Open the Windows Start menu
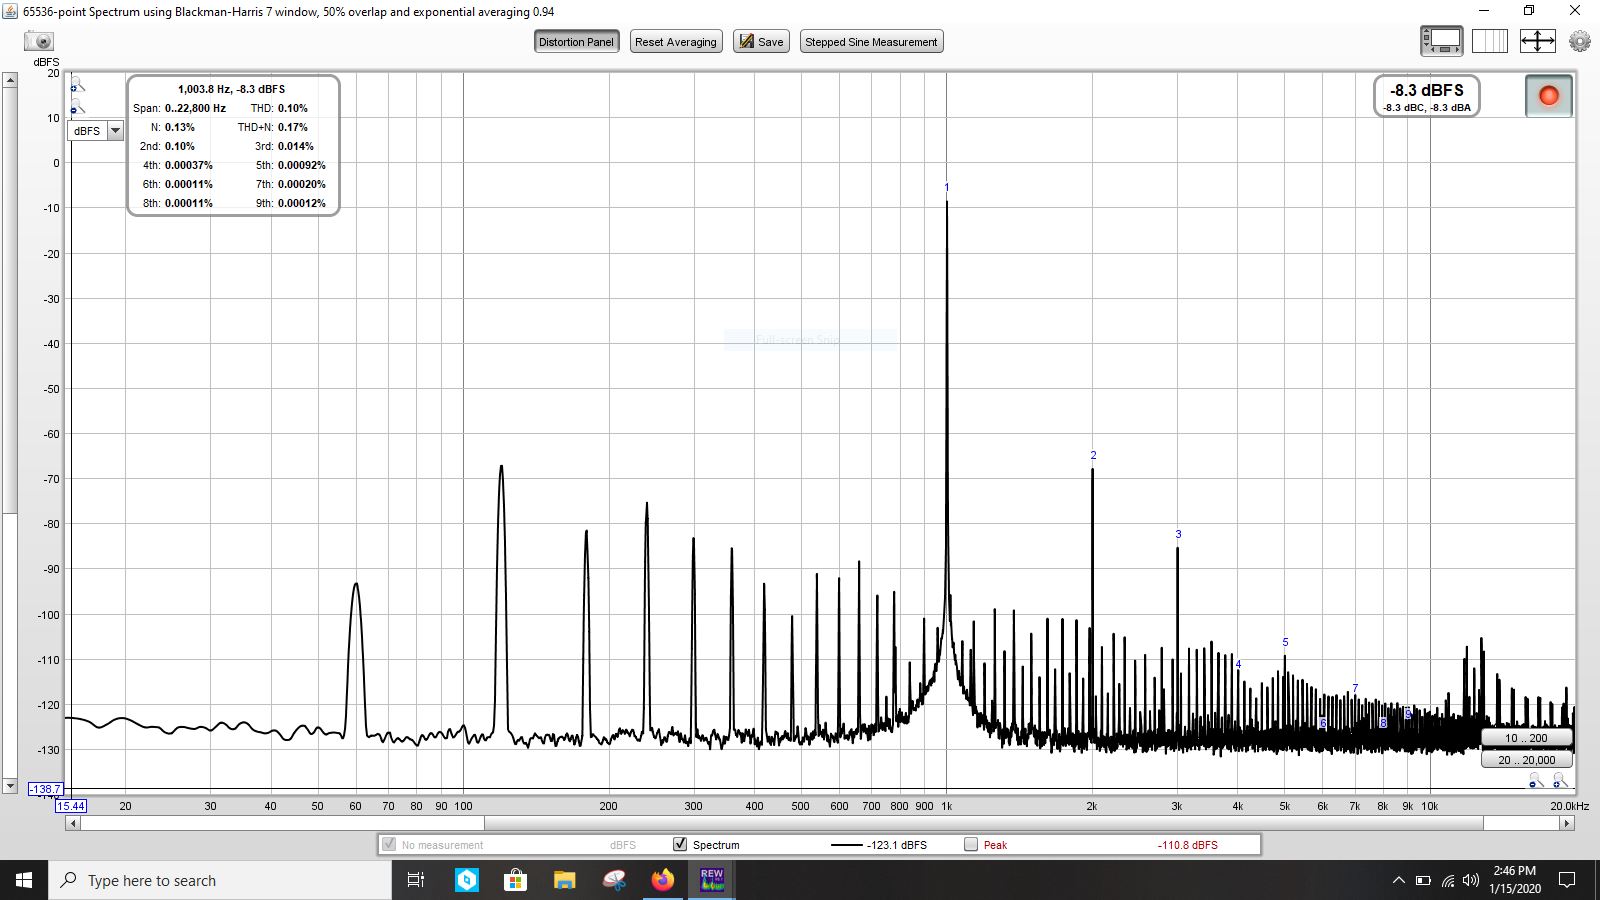Screen dimensions: 1600x900 24,880
